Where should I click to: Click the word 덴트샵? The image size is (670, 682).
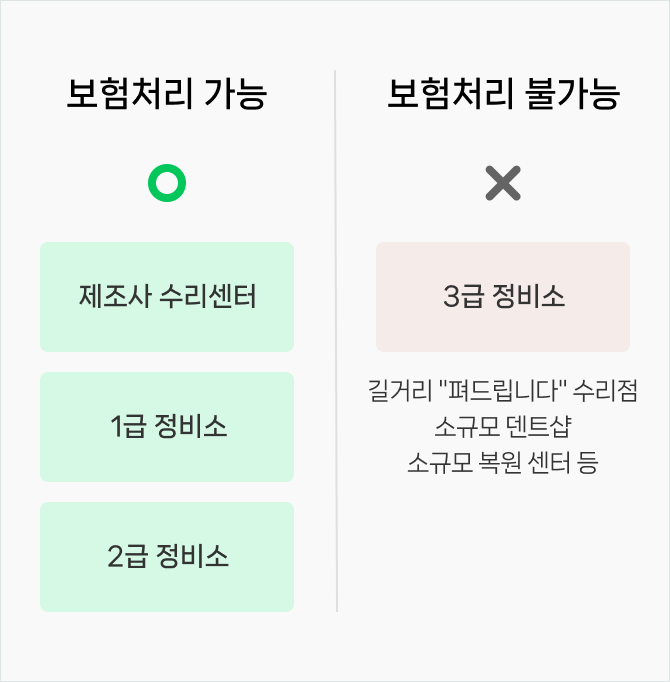tap(539, 427)
